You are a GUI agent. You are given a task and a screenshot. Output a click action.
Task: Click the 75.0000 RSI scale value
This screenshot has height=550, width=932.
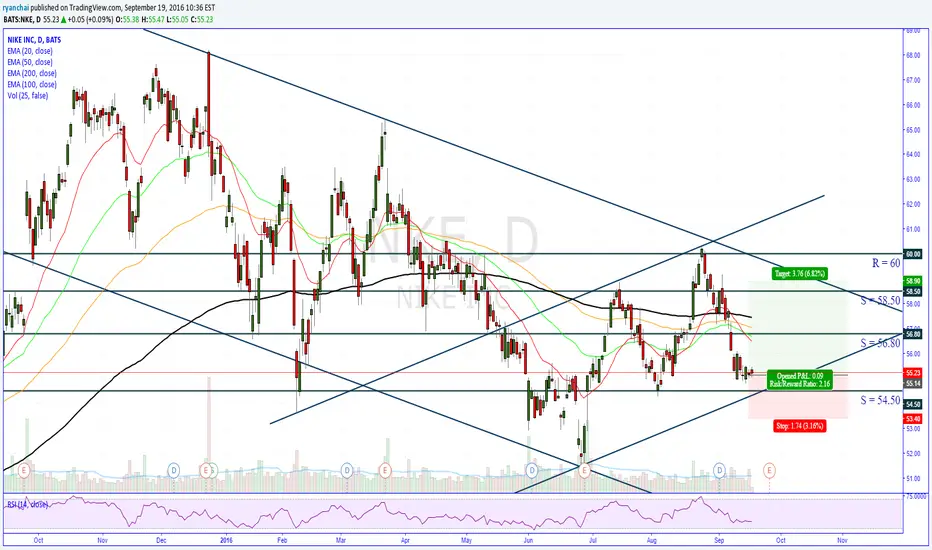(x=916, y=495)
